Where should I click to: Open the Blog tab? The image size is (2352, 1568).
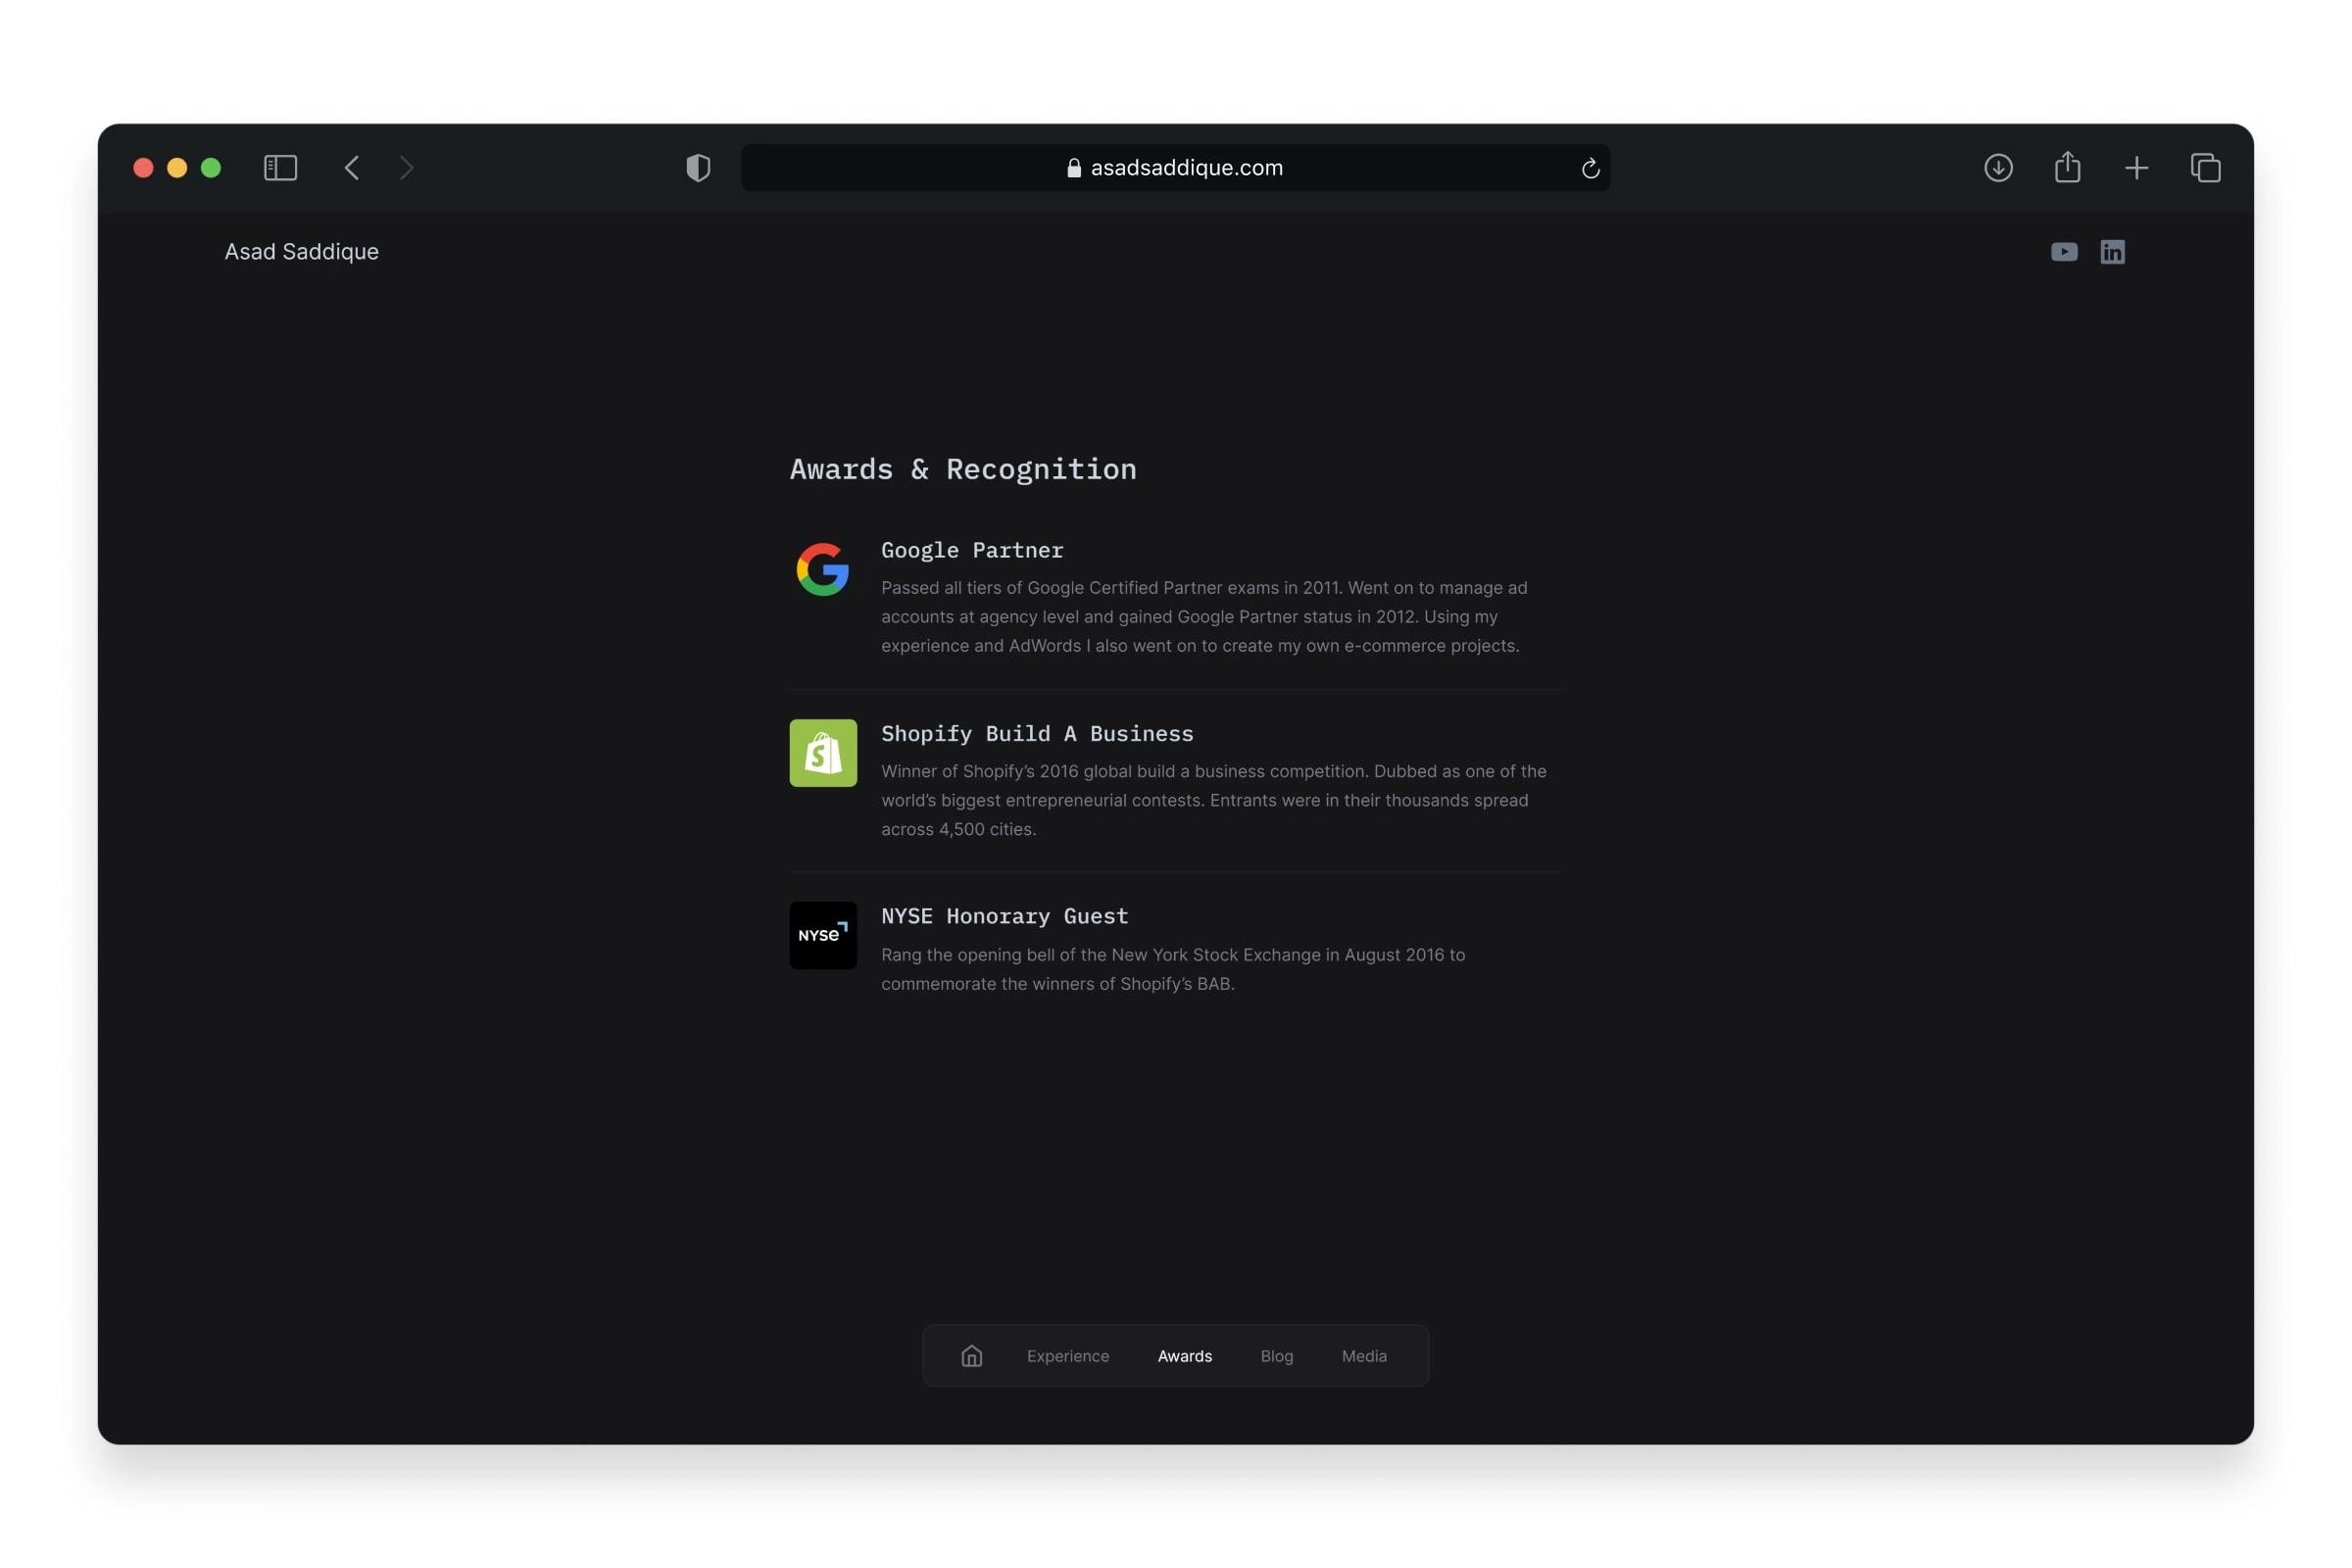click(x=1277, y=1356)
